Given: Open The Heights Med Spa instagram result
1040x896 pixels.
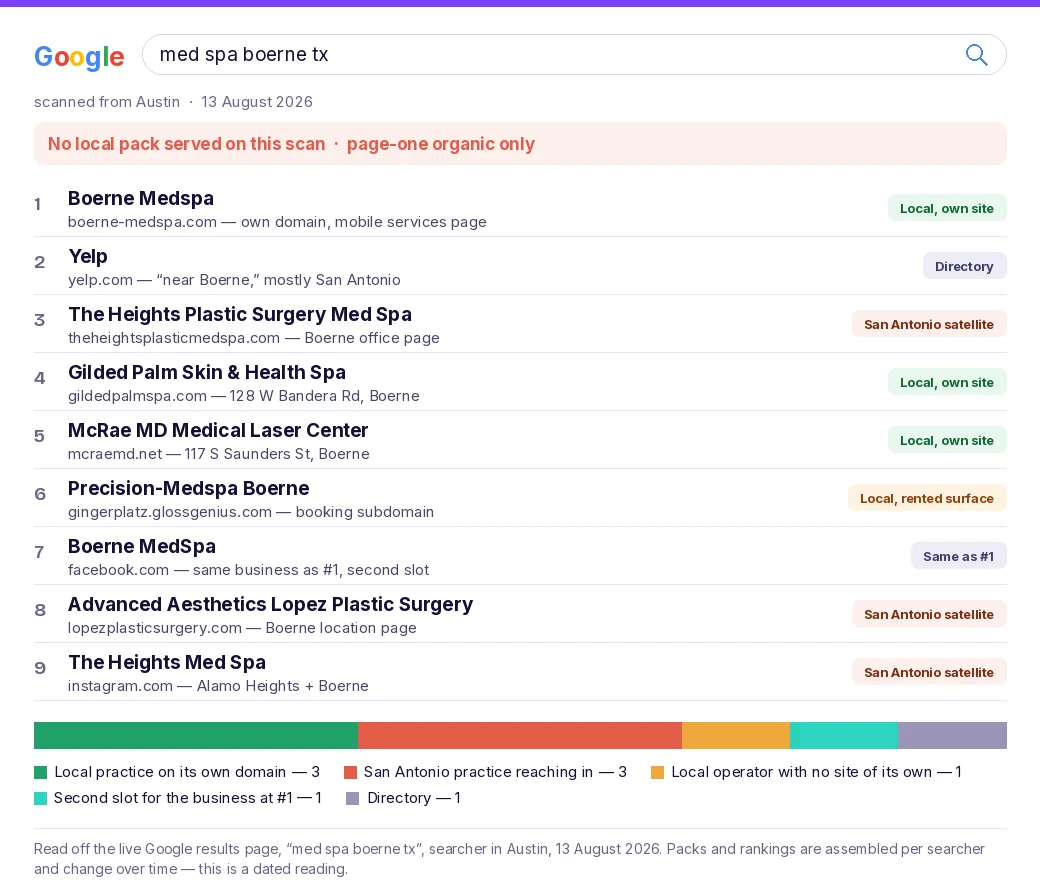Looking at the screenshot, I should [167, 663].
